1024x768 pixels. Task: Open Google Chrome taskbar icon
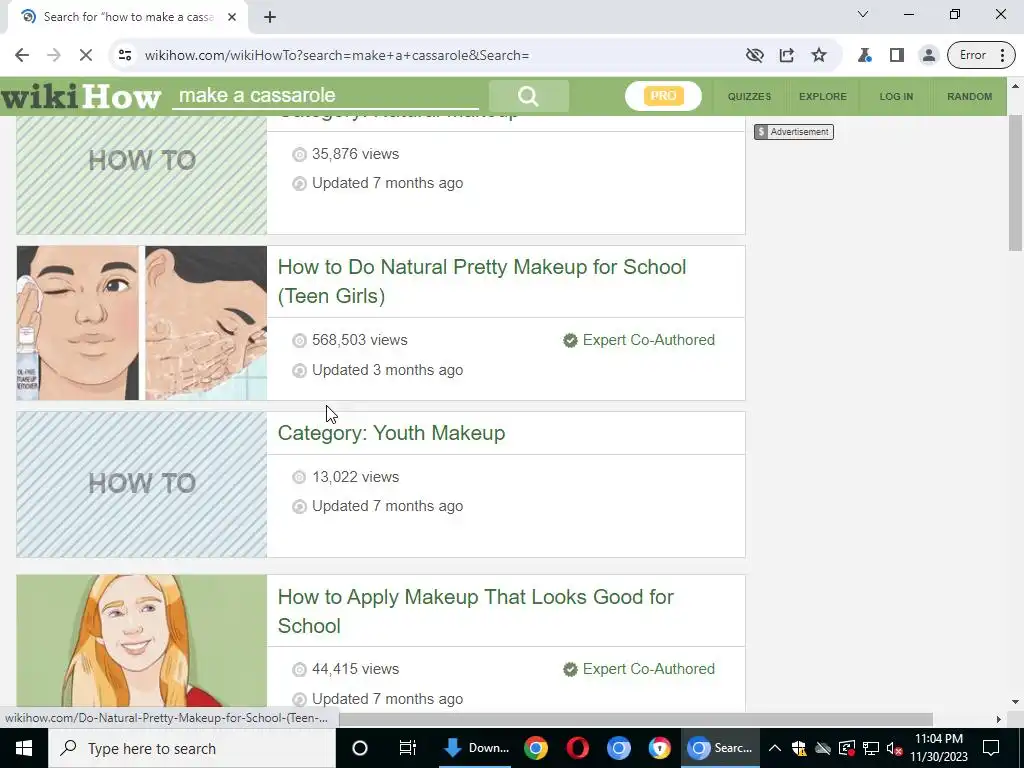pos(536,748)
